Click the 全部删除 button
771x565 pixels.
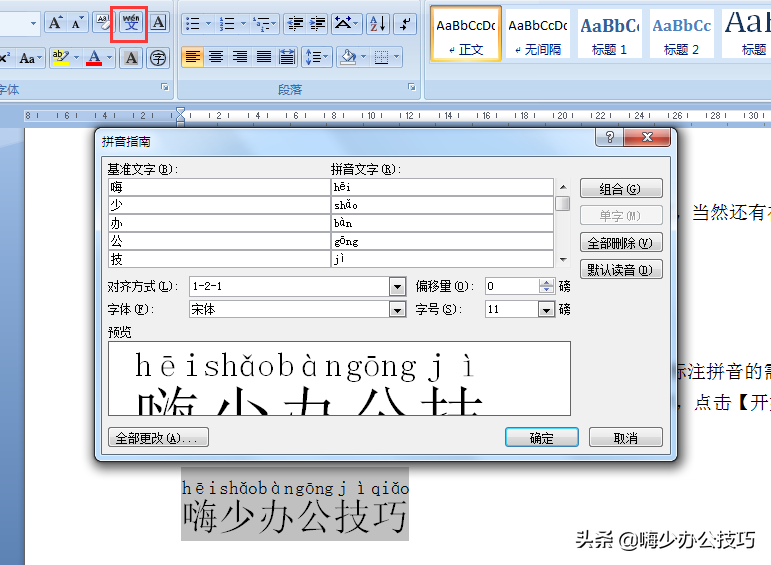tap(621, 243)
